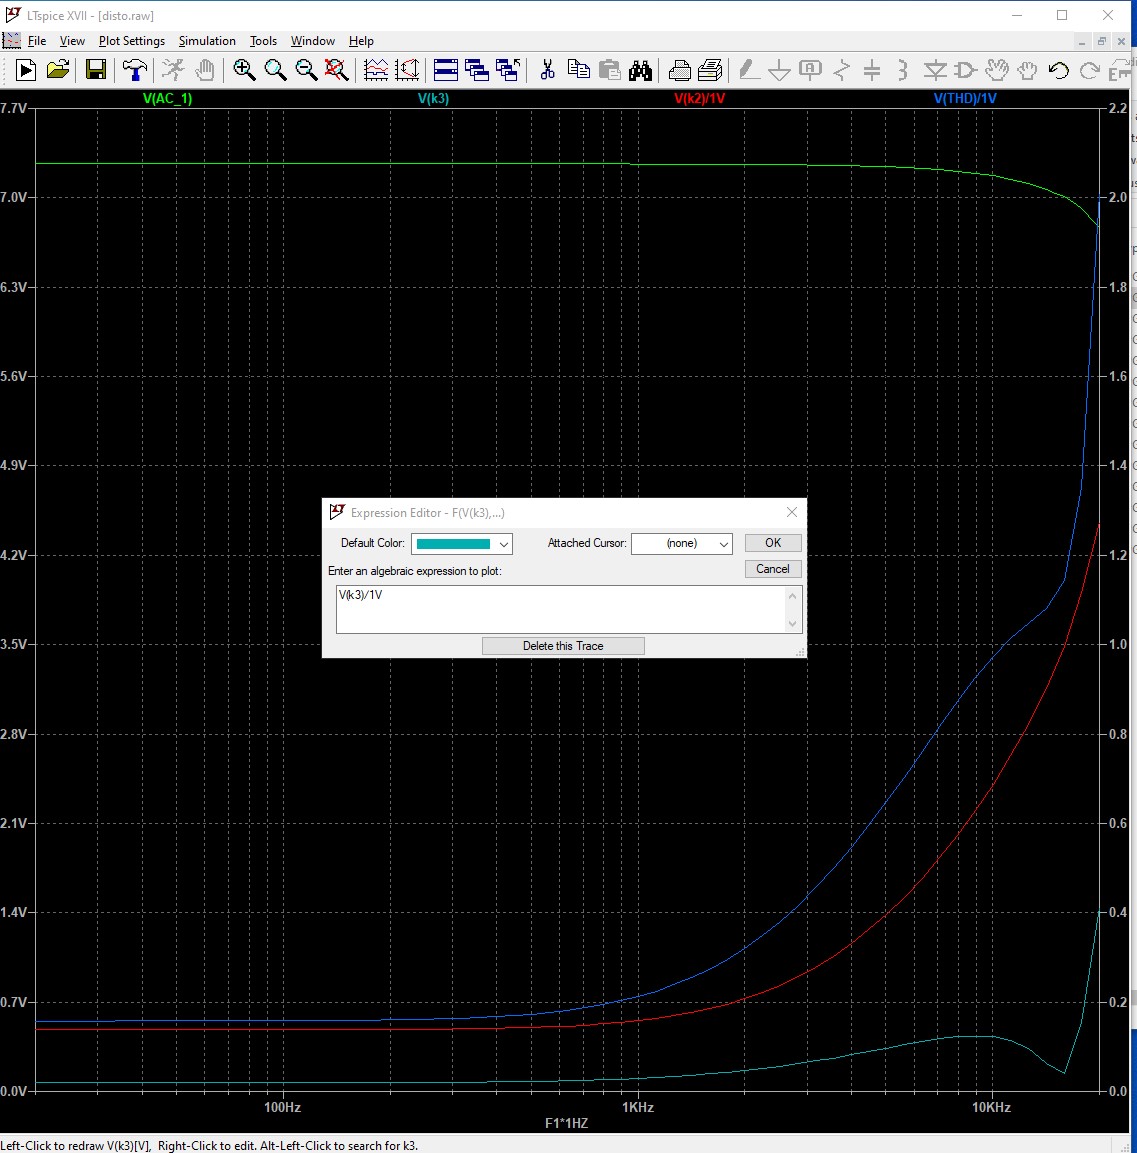Image resolution: width=1137 pixels, height=1153 pixels.
Task: Click the Save floppy disk icon
Action: click(96, 70)
